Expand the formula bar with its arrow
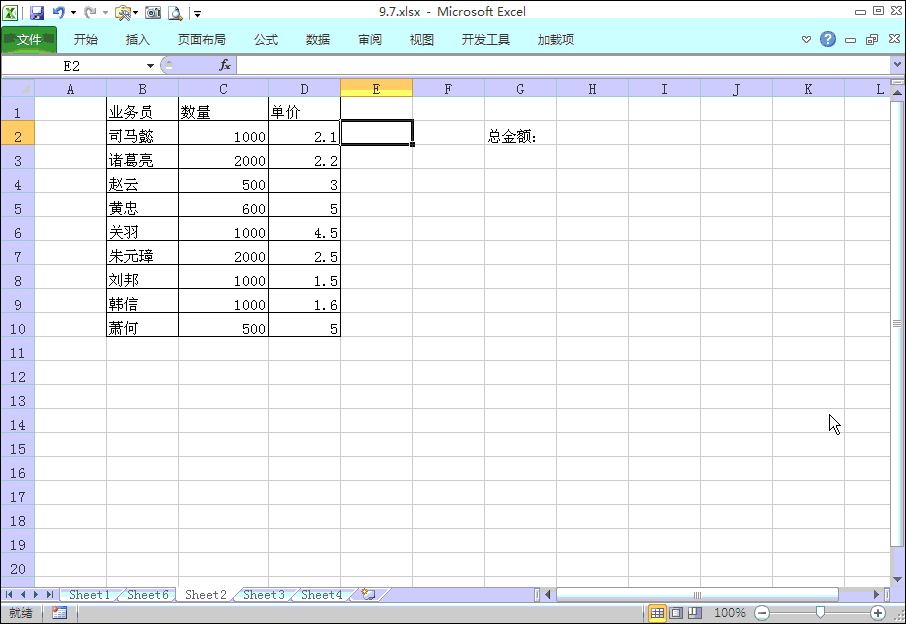The image size is (906, 624). [x=897, y=65]
